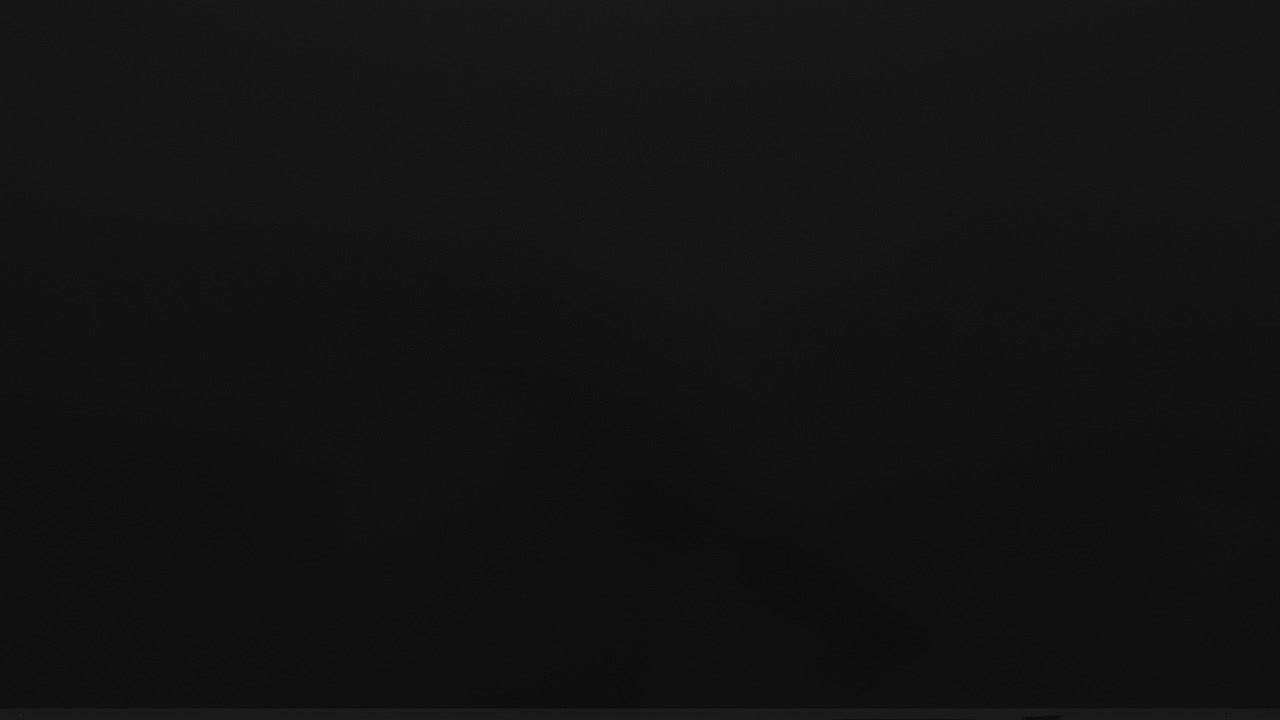Click the blank dark screen area

click(x=640, y=354)
